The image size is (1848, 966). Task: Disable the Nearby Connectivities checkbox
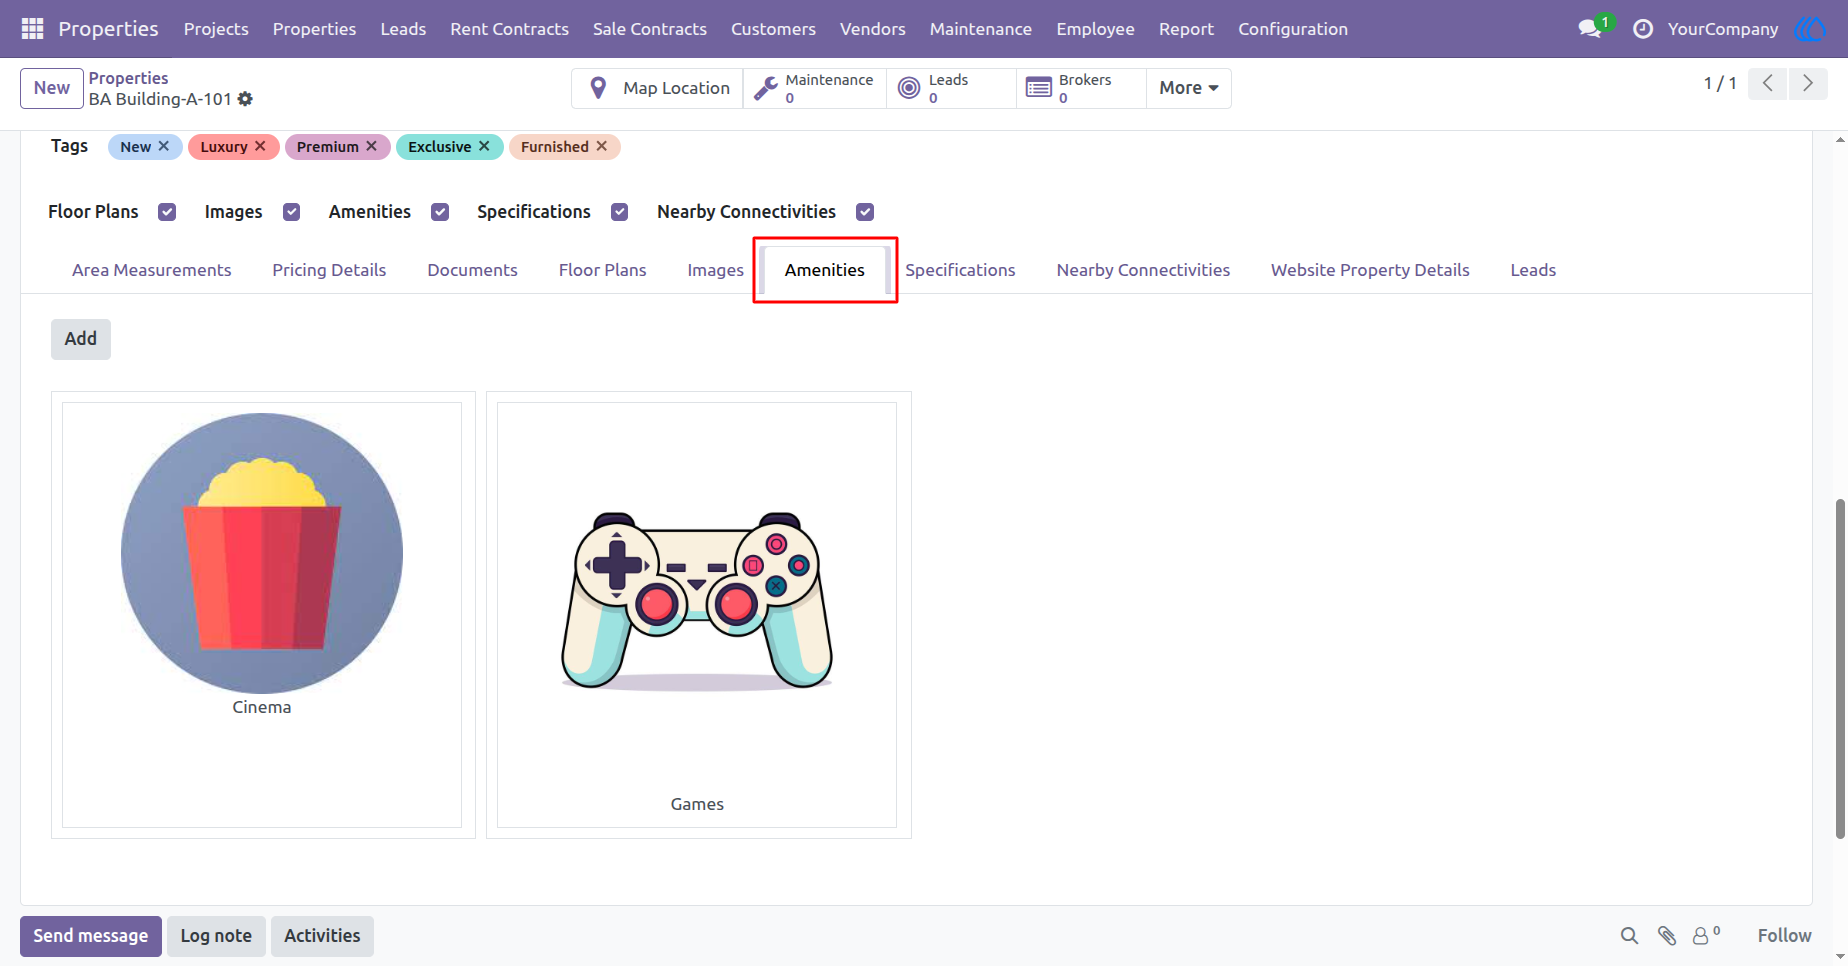[865, 212]
